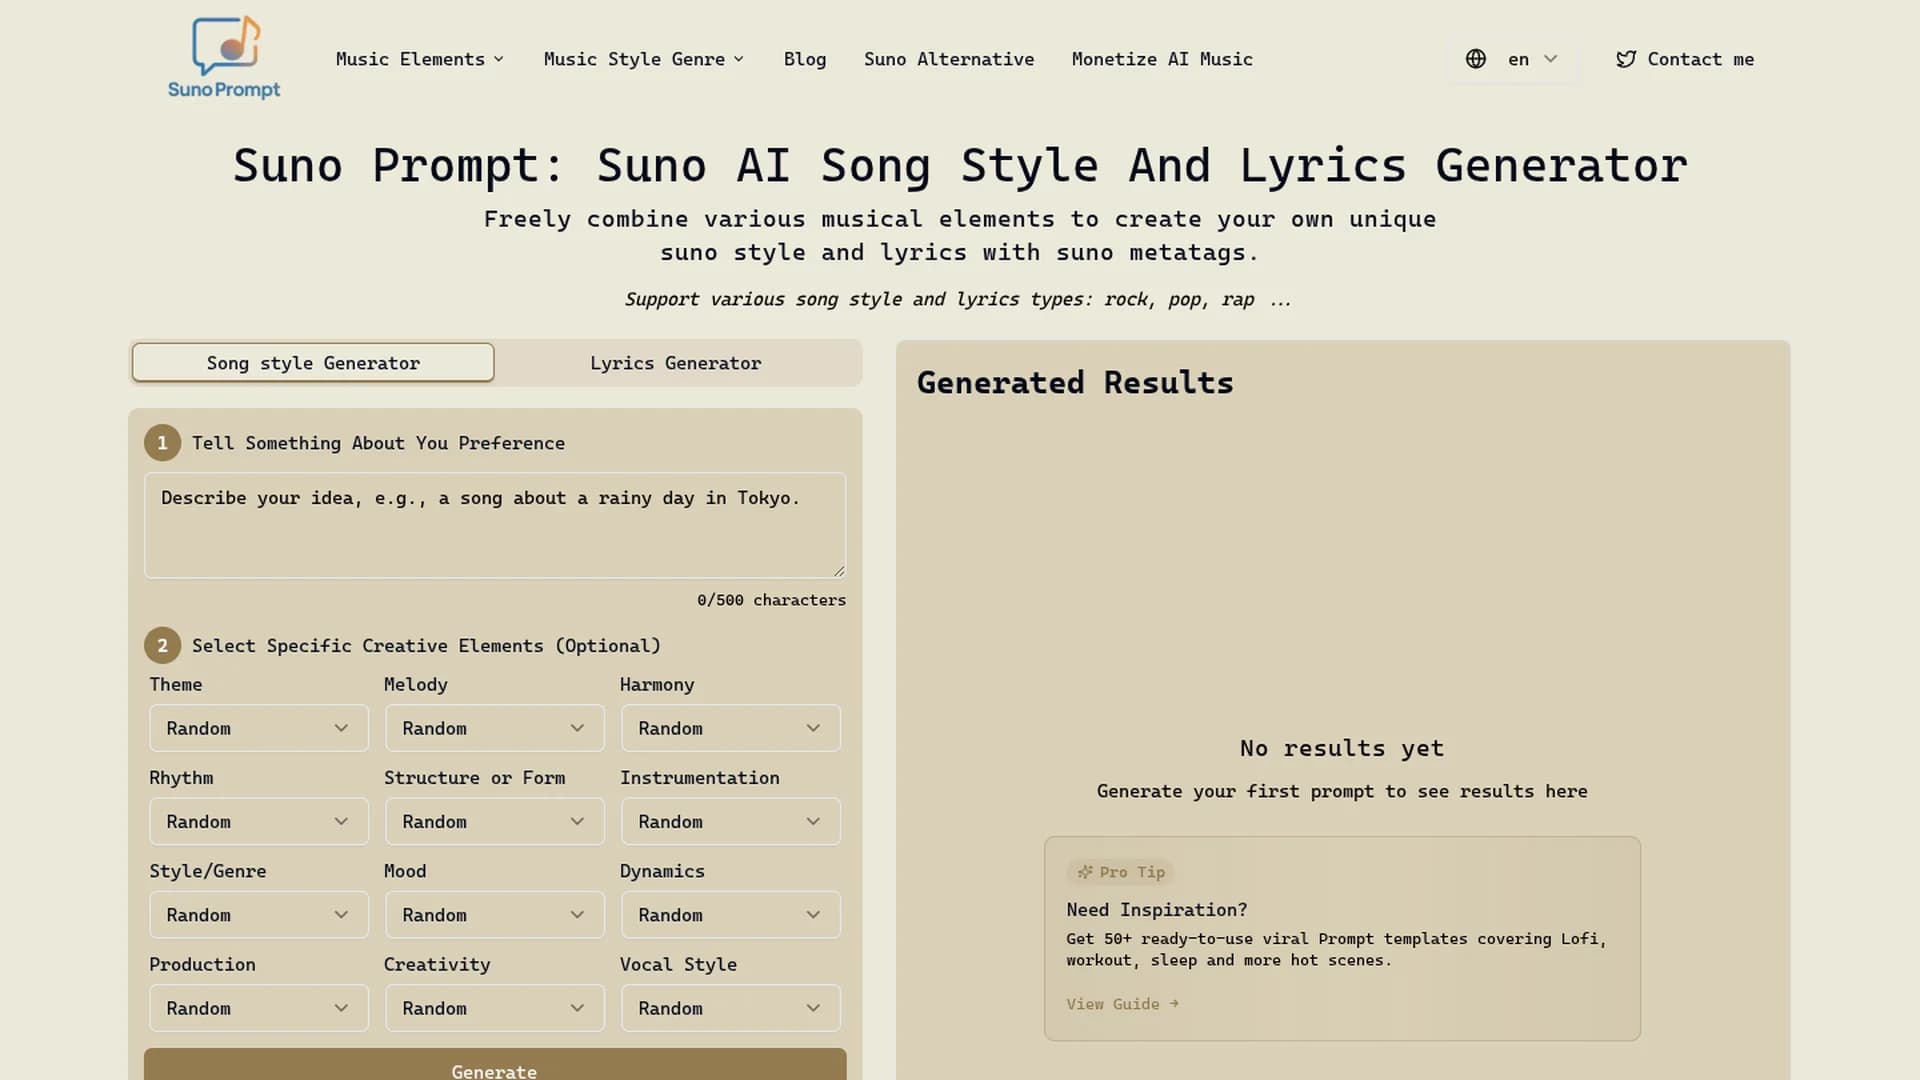Switch to the Lyrics Generator tab

click(676, 363)
